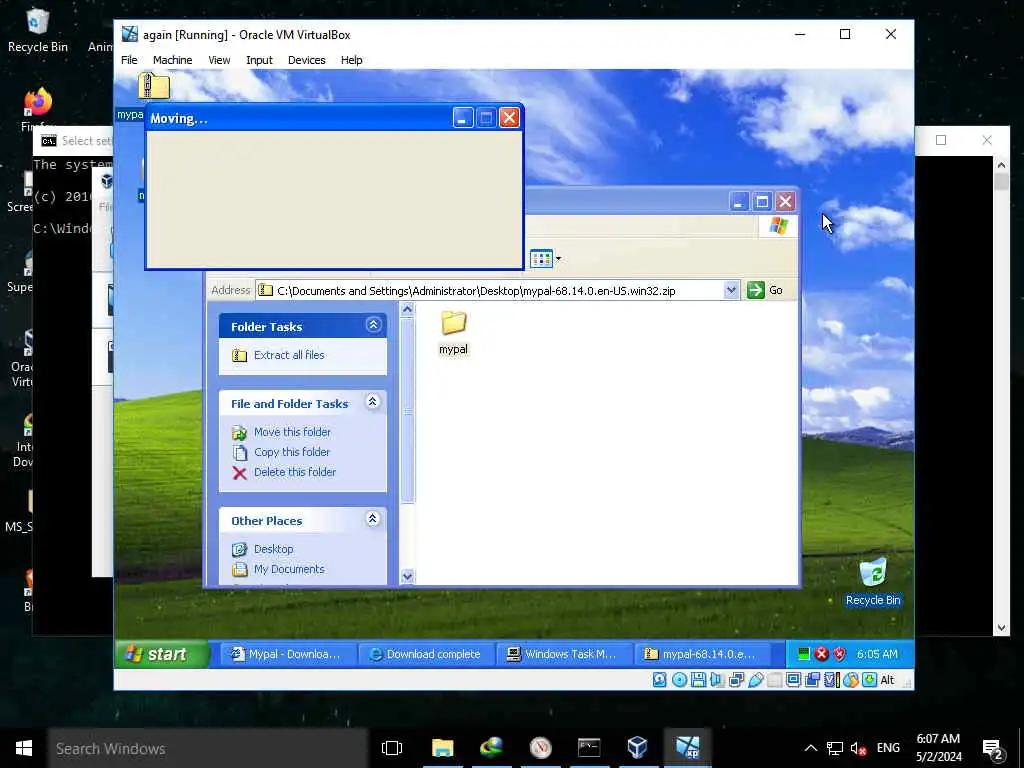The height and width of the screenshot is (768, 1024).
Task: Click the green Task Manager tray icon in XP
Action: point(804,654)
